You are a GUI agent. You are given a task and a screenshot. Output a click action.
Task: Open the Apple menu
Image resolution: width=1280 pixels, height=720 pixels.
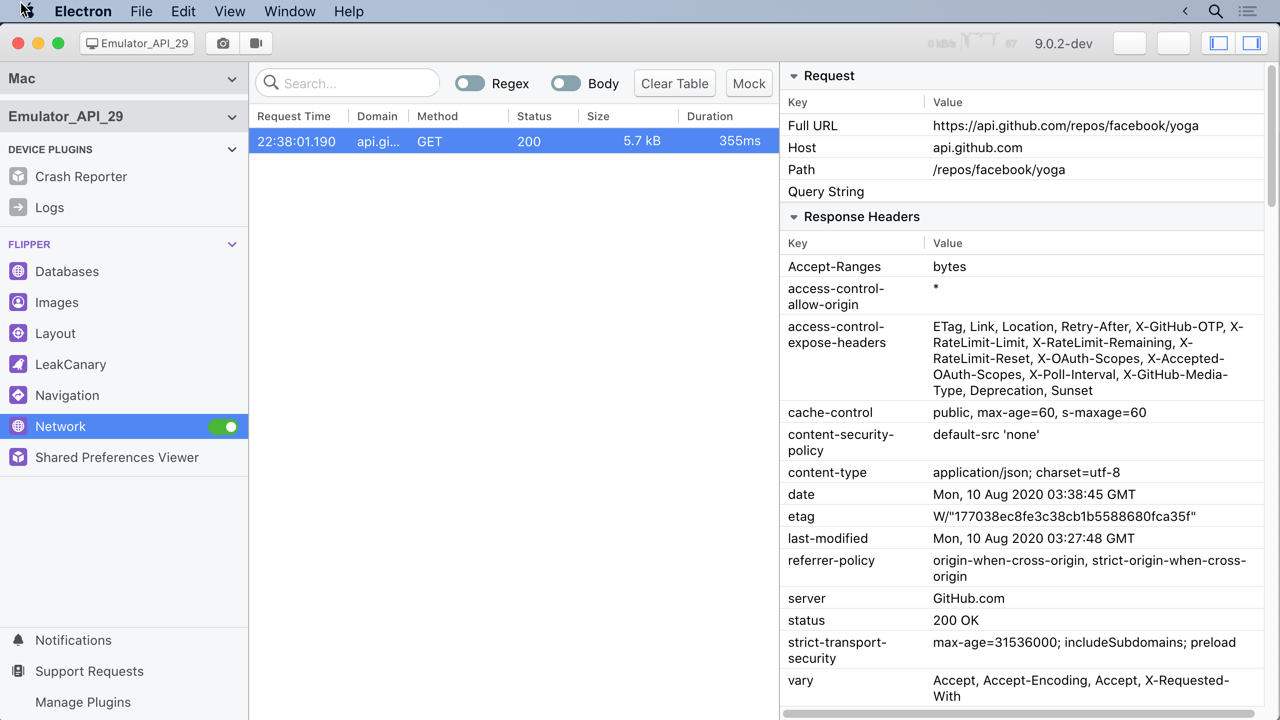click(27, 11)
